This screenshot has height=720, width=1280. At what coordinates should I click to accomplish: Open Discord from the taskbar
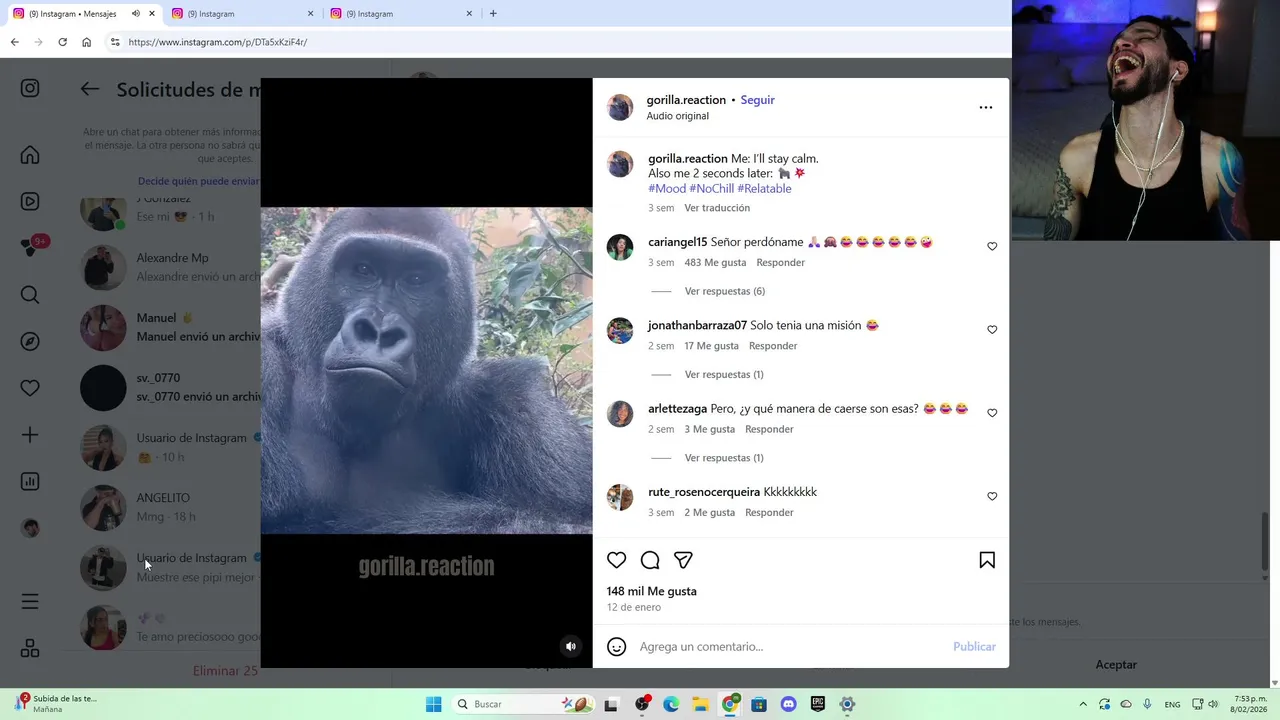(x=788, y=704)
